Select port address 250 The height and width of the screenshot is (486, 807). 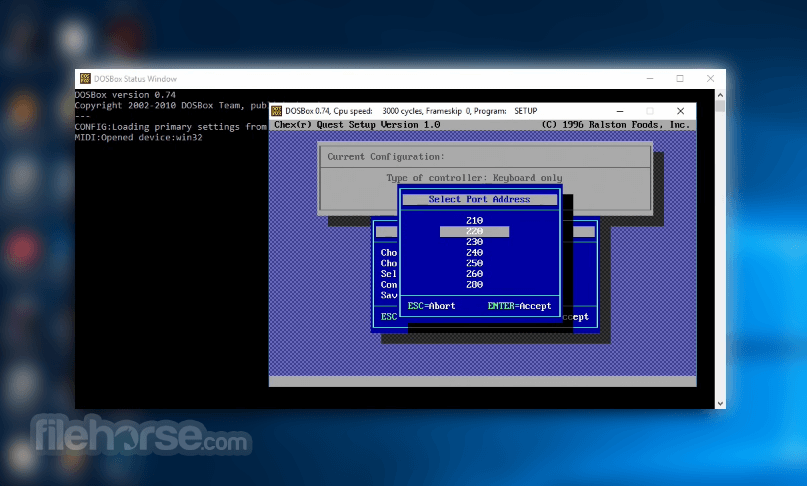[x=474, y=263]
